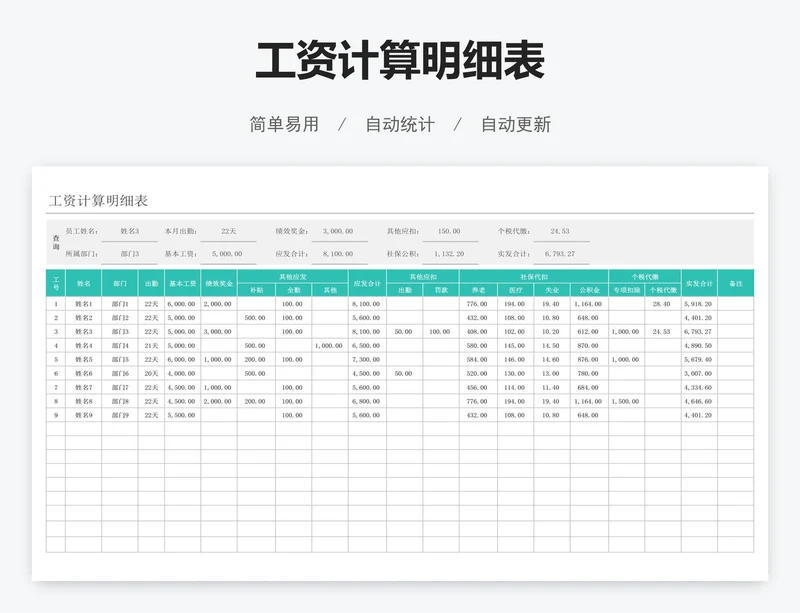800x613 pixels.
Task: Select the 50.00 出勤 deduction of 姓名6
Action: pos(404,374)
